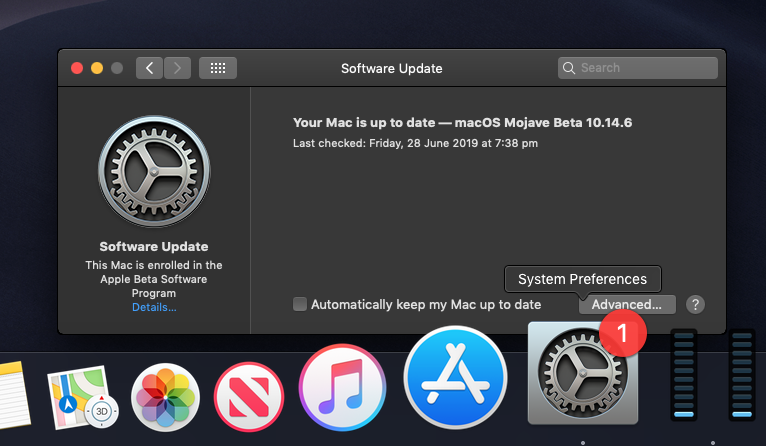Open Maps from the Dock
766x446 pixels.
(83, 397)
